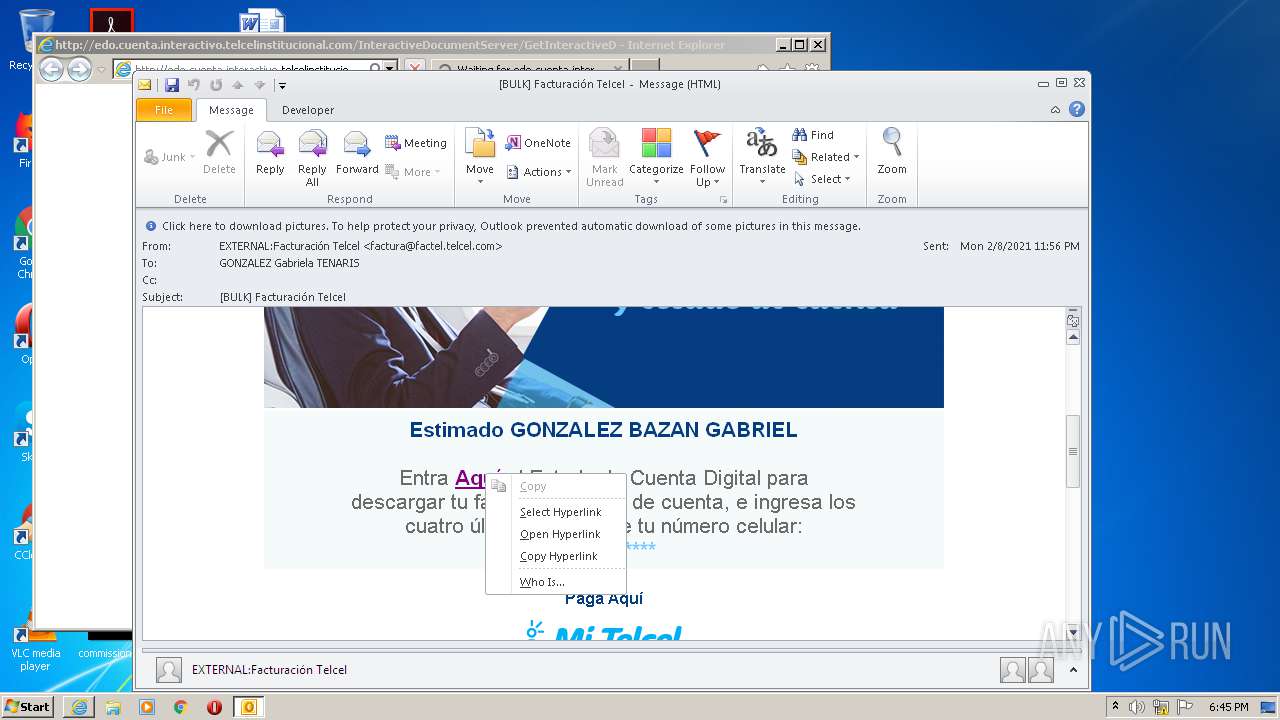Click the Mark Unread icon
The height and width of the screenshot is (720, 1280).
604,157
